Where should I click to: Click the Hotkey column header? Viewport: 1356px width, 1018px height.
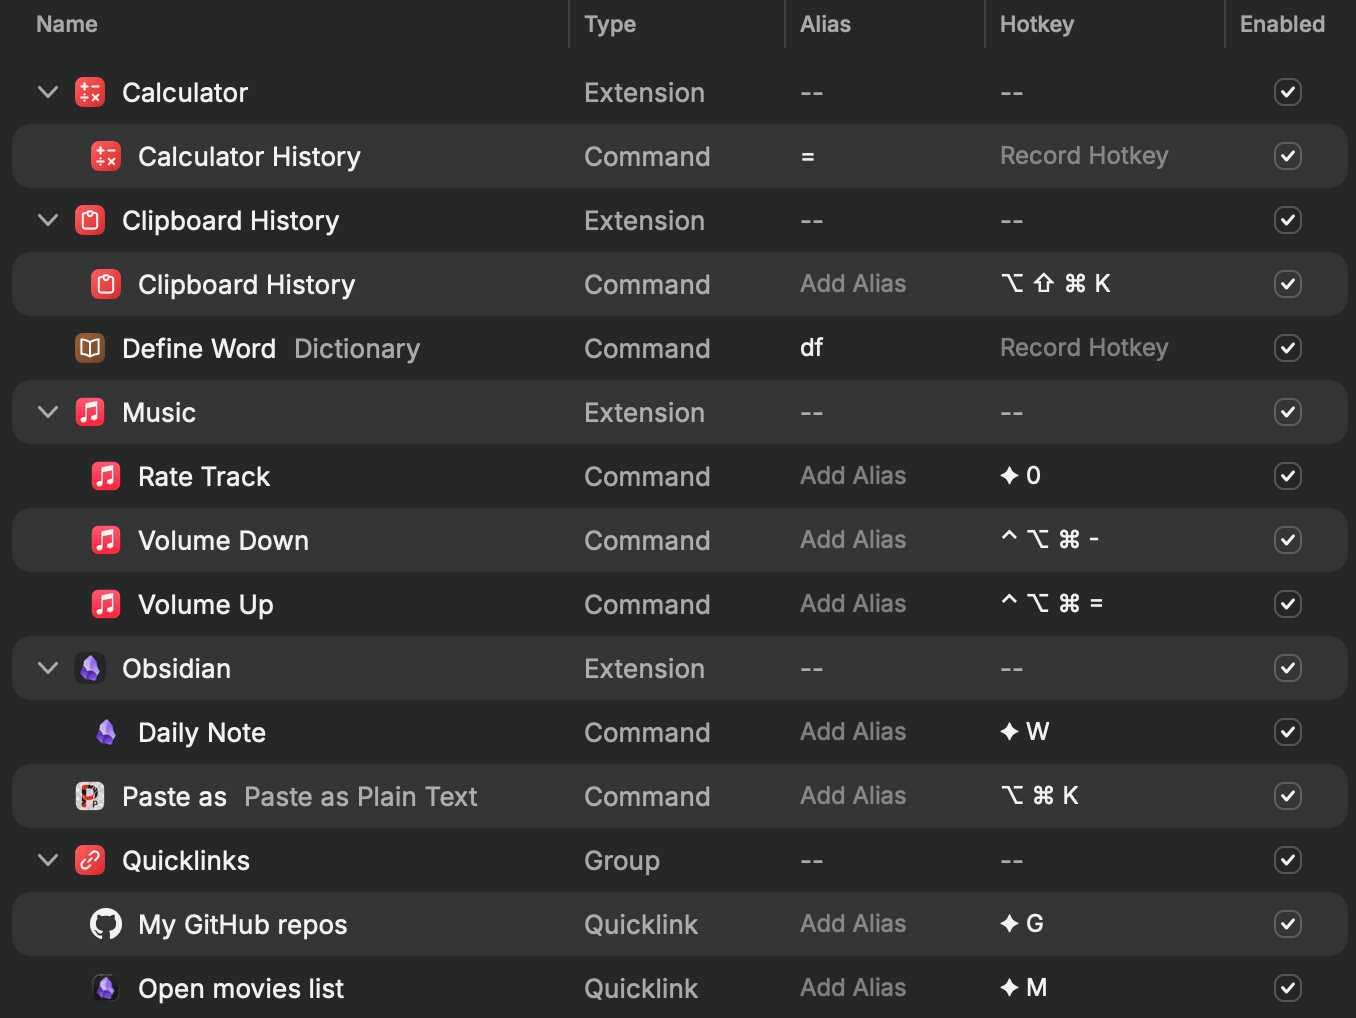click(1037, 24)
